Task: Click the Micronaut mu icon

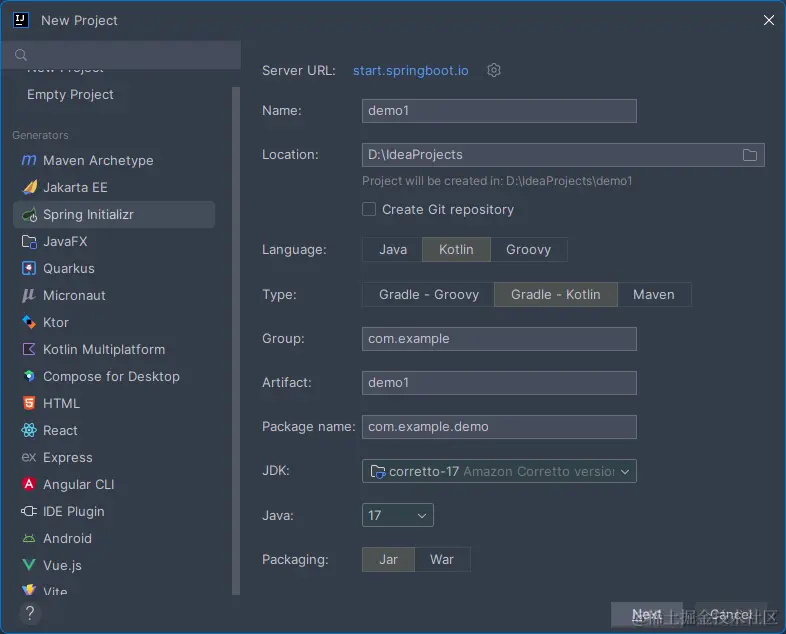Action: tap(29, 295)
